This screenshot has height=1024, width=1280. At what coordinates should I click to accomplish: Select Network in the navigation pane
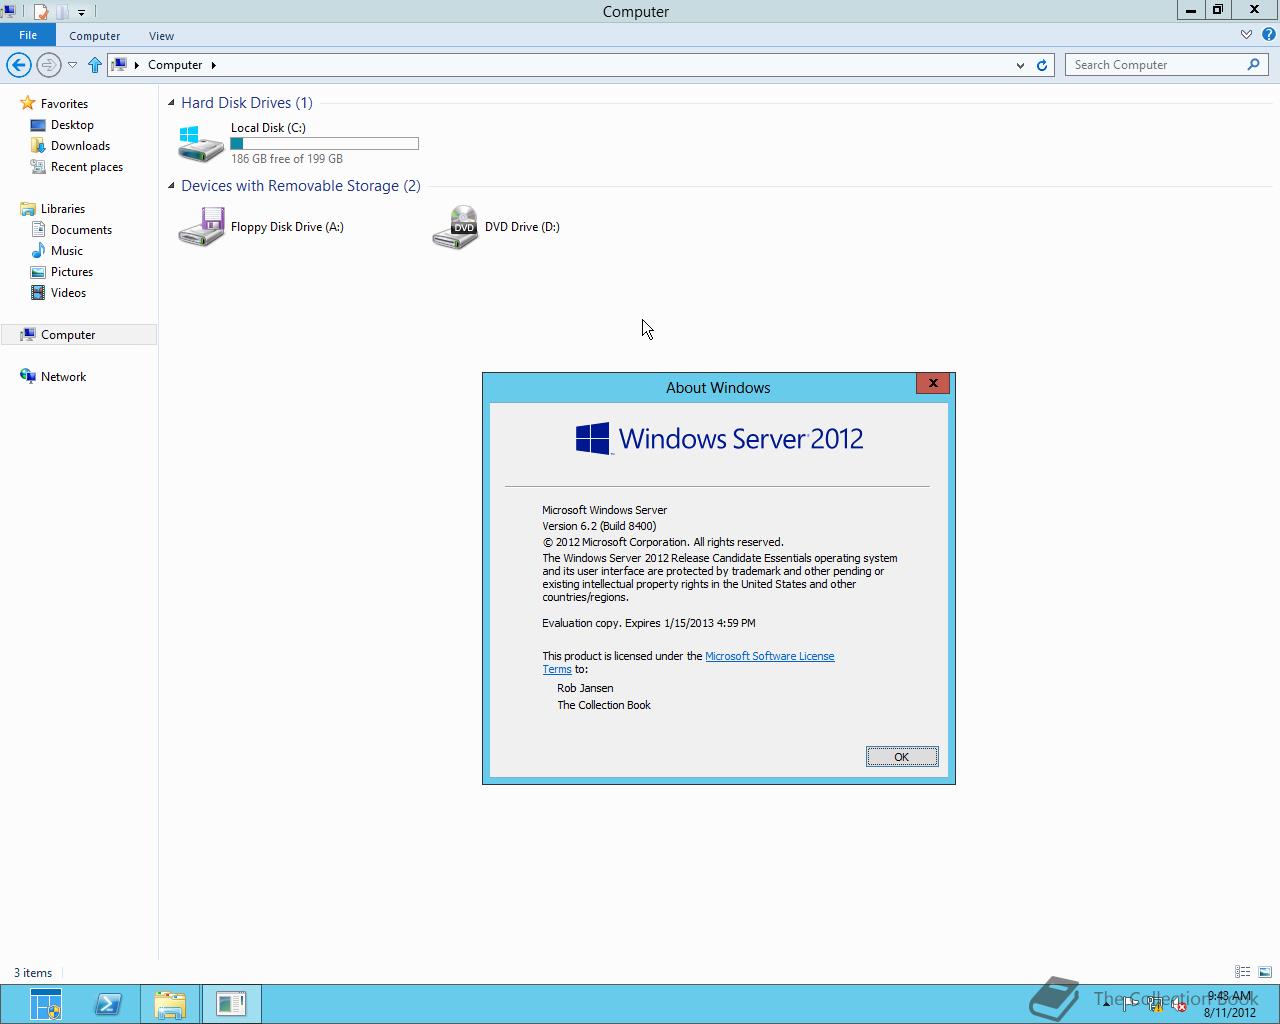tap(63, 377)
